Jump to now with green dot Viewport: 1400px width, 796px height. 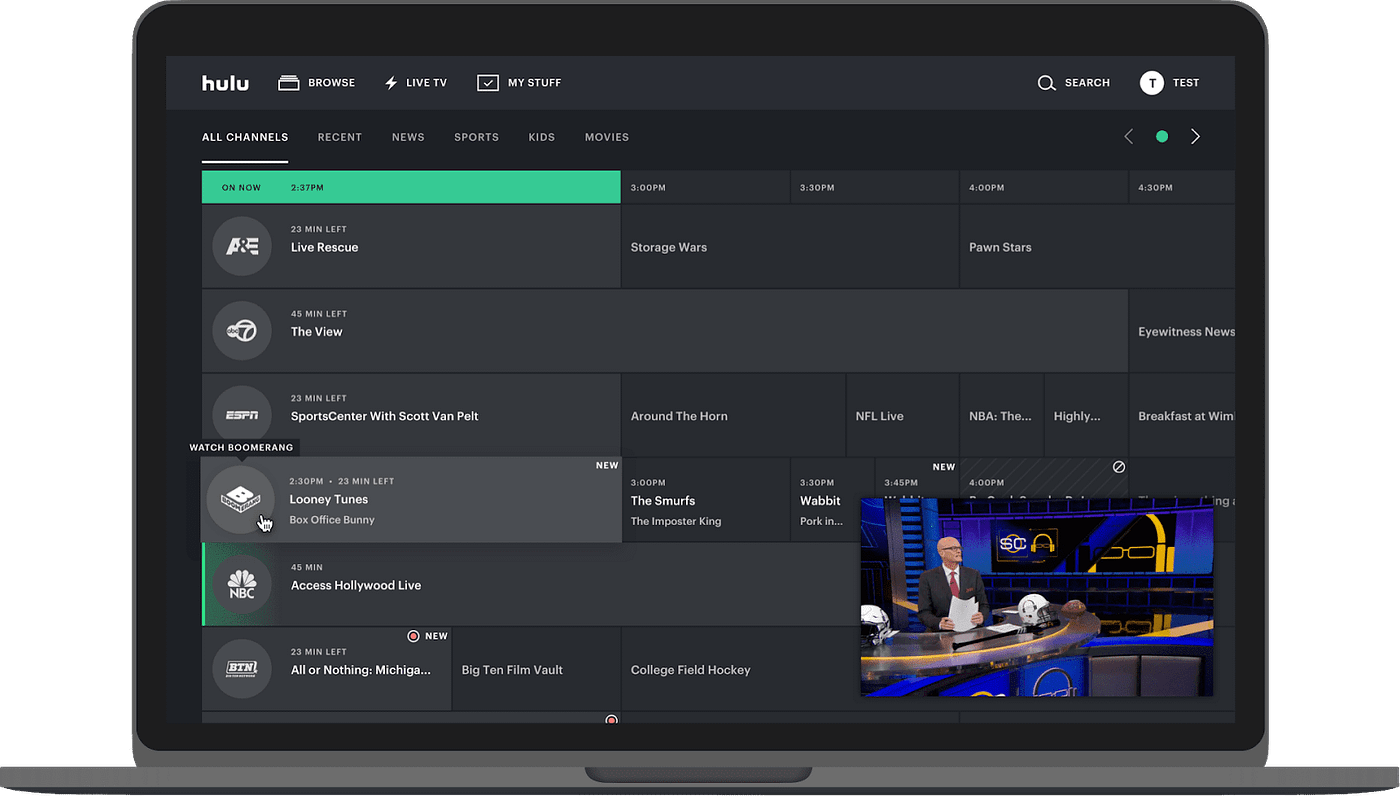[x=1162, y=137]
